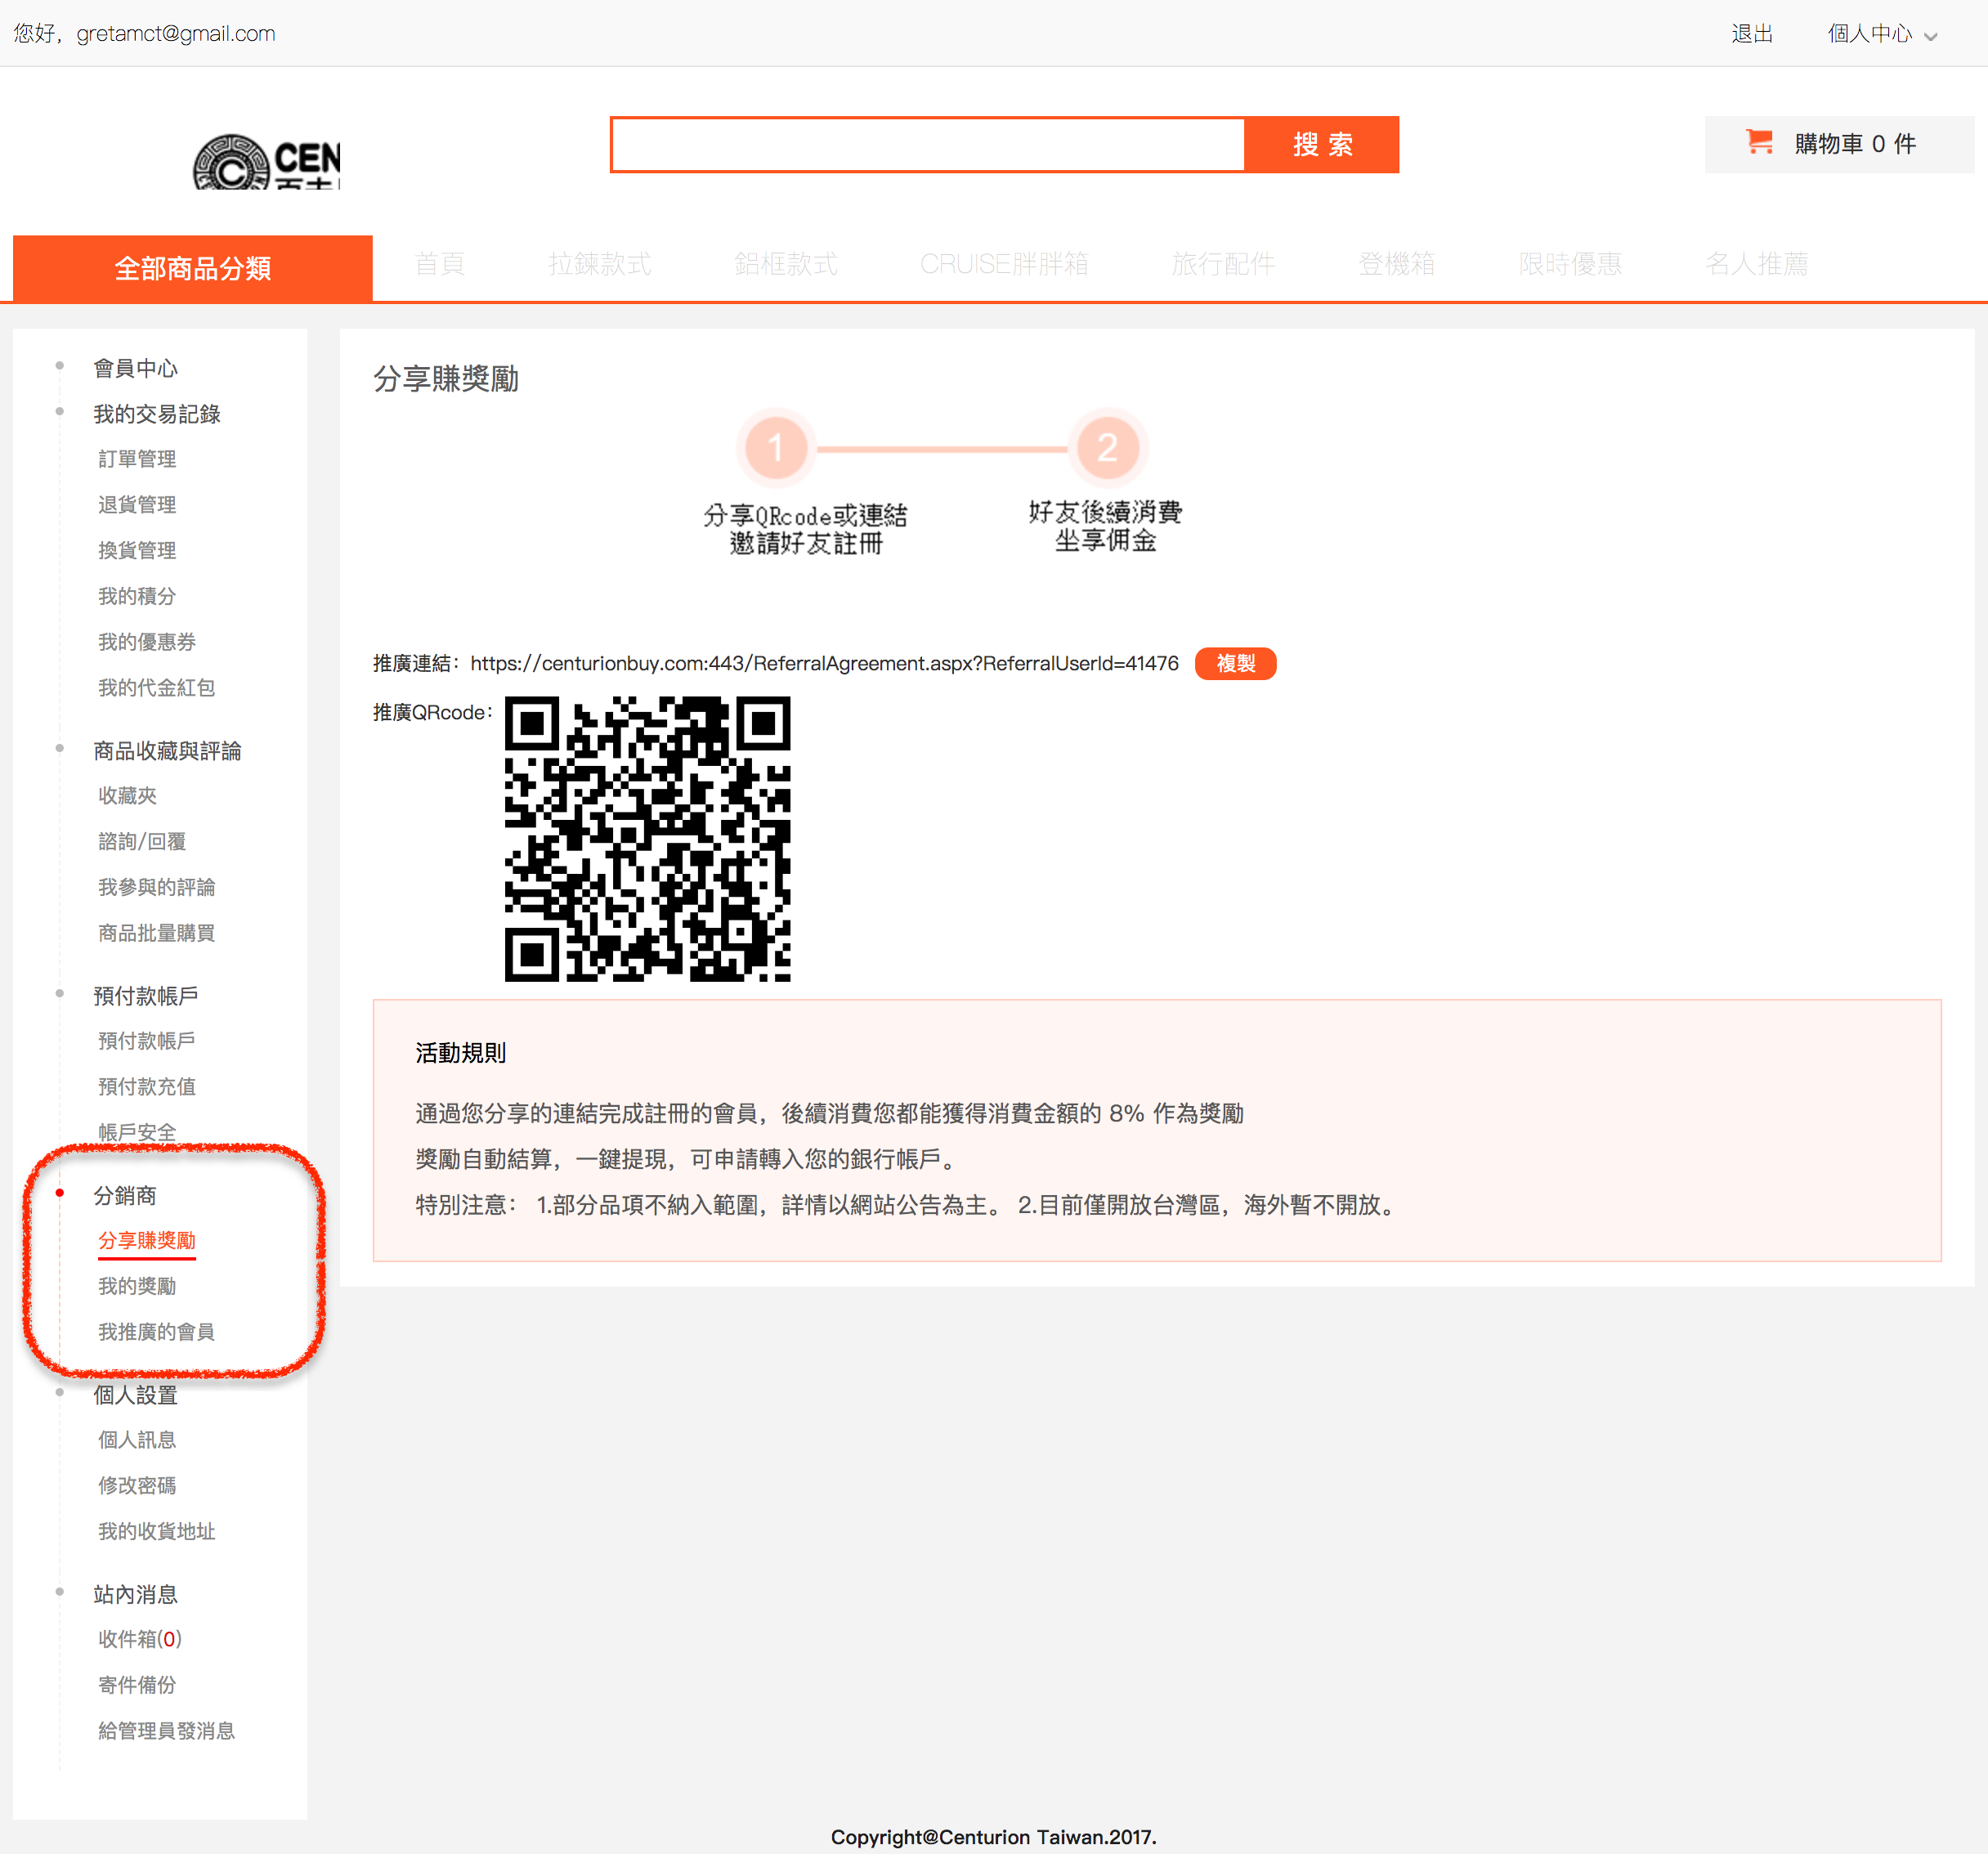Open 訂單管理 in the sidebar

click(137, 459)
